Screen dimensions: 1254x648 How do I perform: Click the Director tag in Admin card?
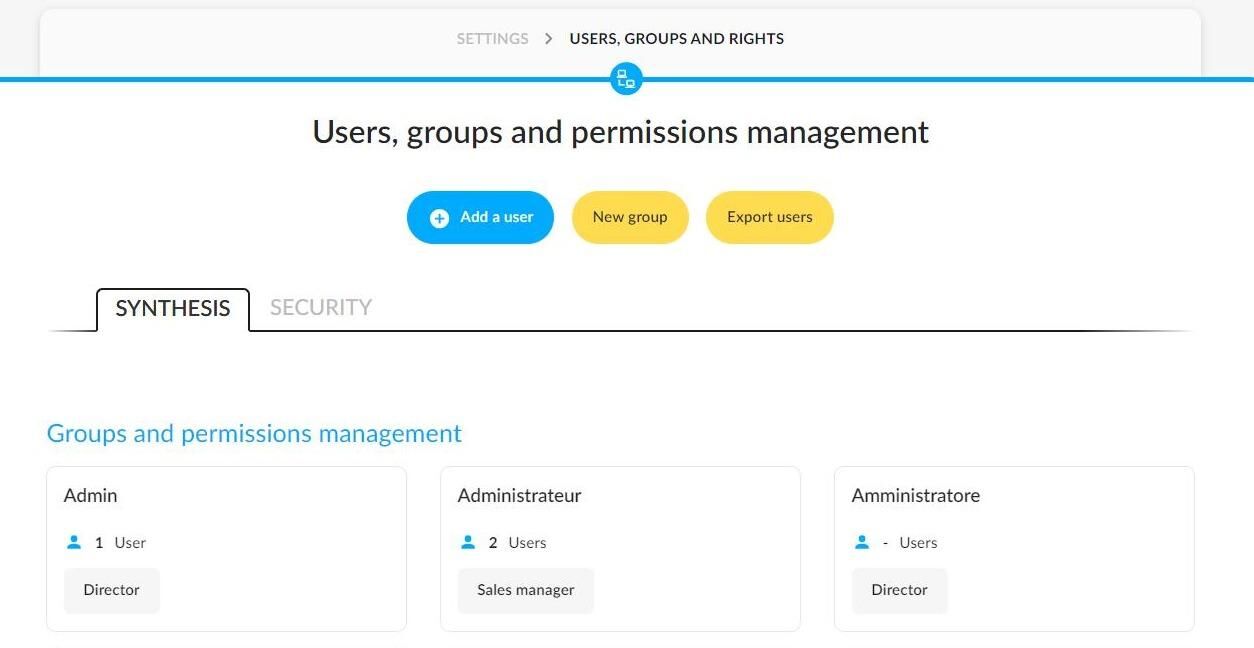pos(112,590)
